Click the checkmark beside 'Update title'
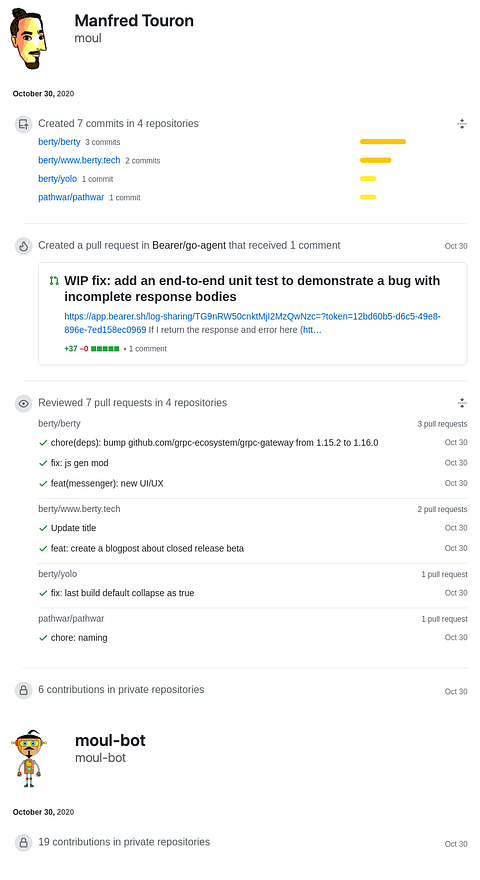Image resolution: width=480 pixels, height=880 pixels. [43, 528]
